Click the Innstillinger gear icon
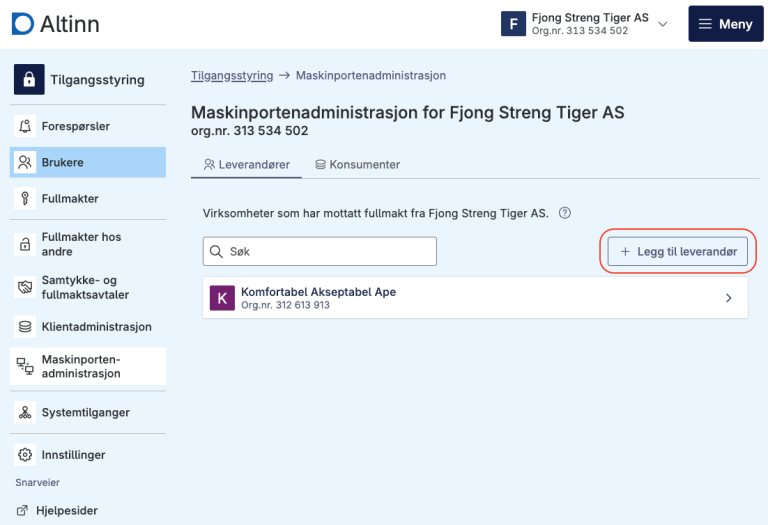The width and height of the screenshot is (768, 525). [x=25, y=454]
